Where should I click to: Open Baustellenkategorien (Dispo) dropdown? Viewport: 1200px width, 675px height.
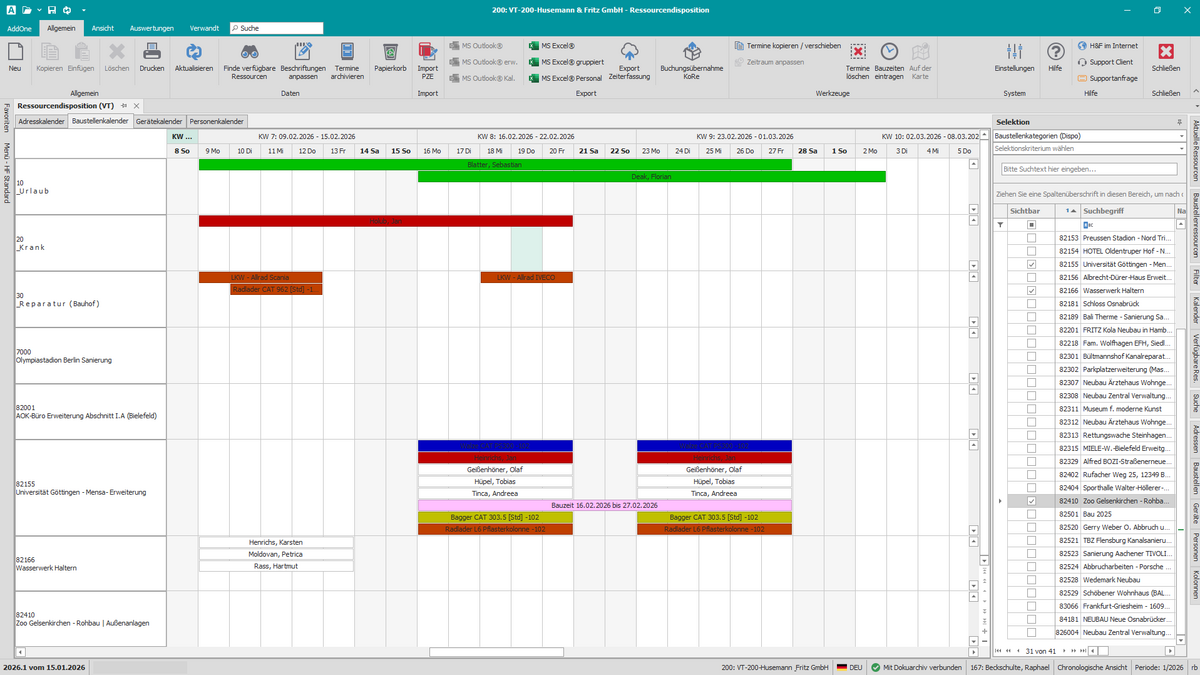tap(1089, 136)
